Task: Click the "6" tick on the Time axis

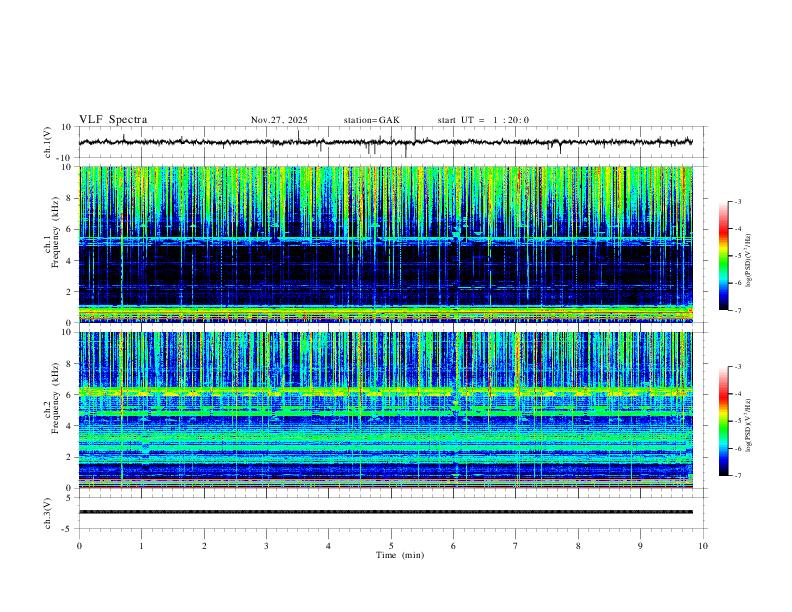Action: point(454,546)
